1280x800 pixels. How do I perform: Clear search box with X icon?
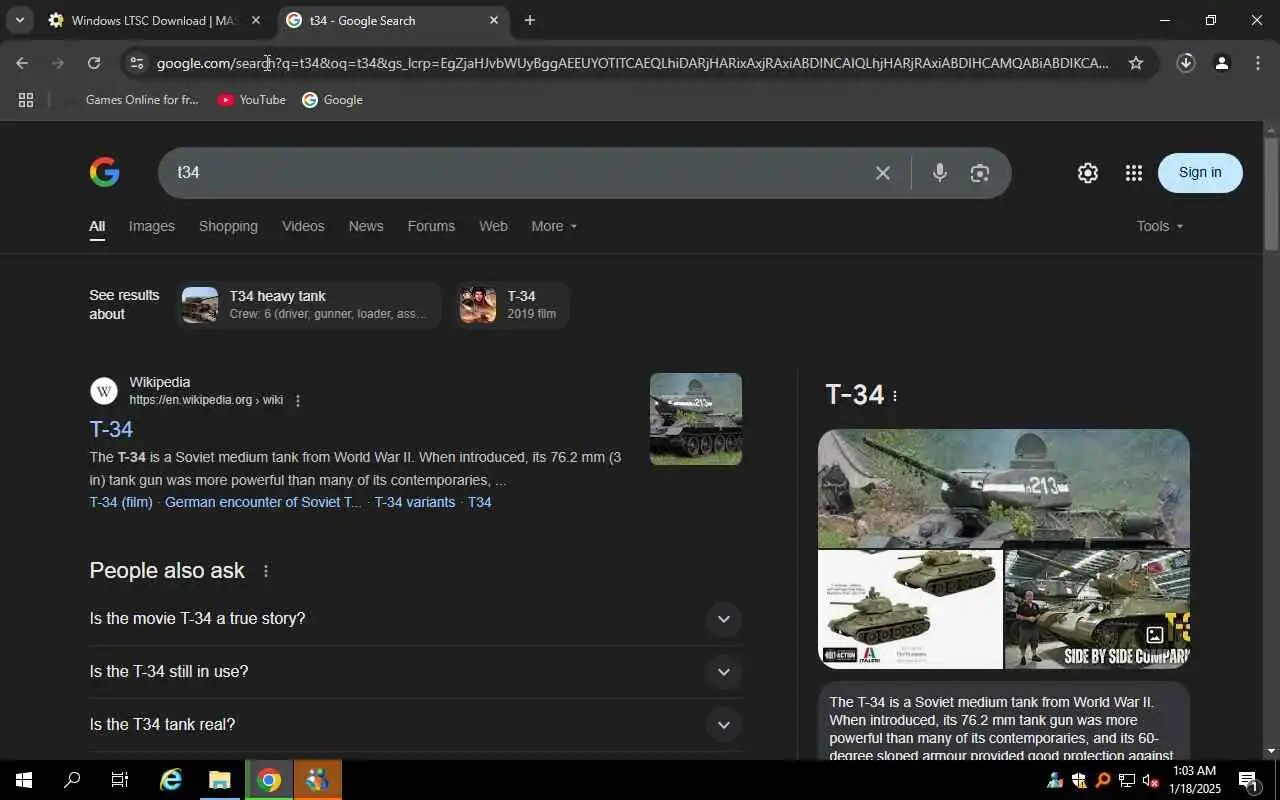click(883, 173)
